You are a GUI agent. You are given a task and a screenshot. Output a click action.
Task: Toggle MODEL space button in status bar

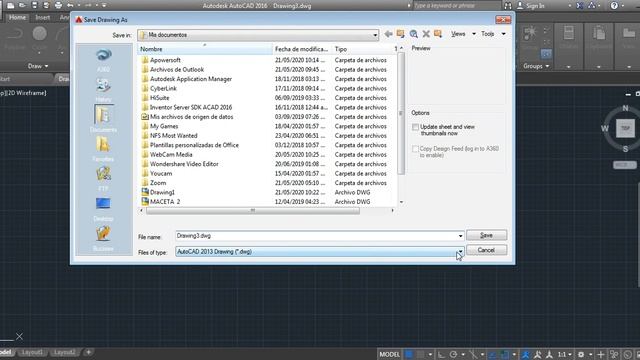[389, 354]
